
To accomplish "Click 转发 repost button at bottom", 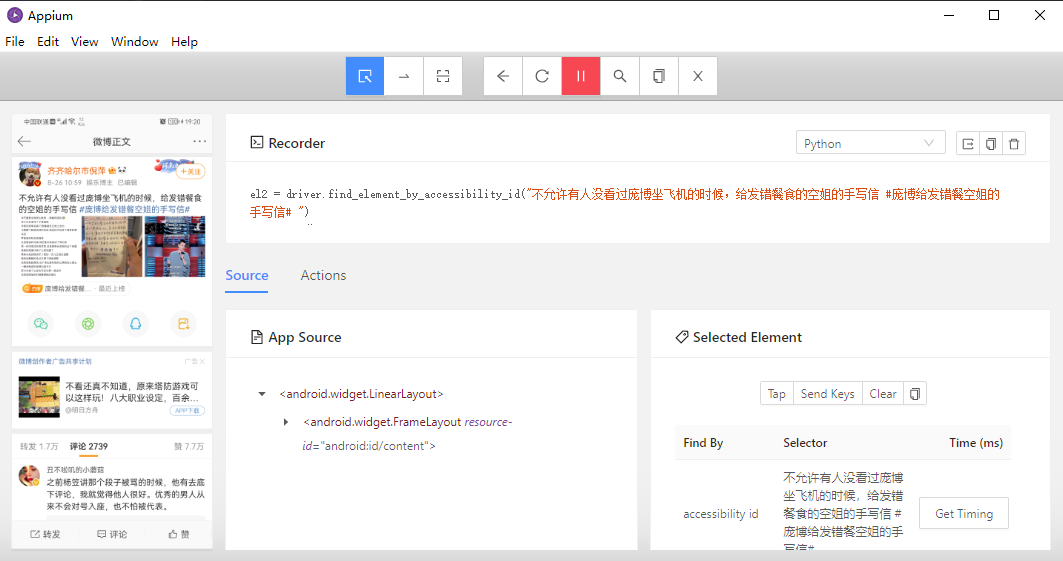I will pyautogui.click(x=45, y=534).
